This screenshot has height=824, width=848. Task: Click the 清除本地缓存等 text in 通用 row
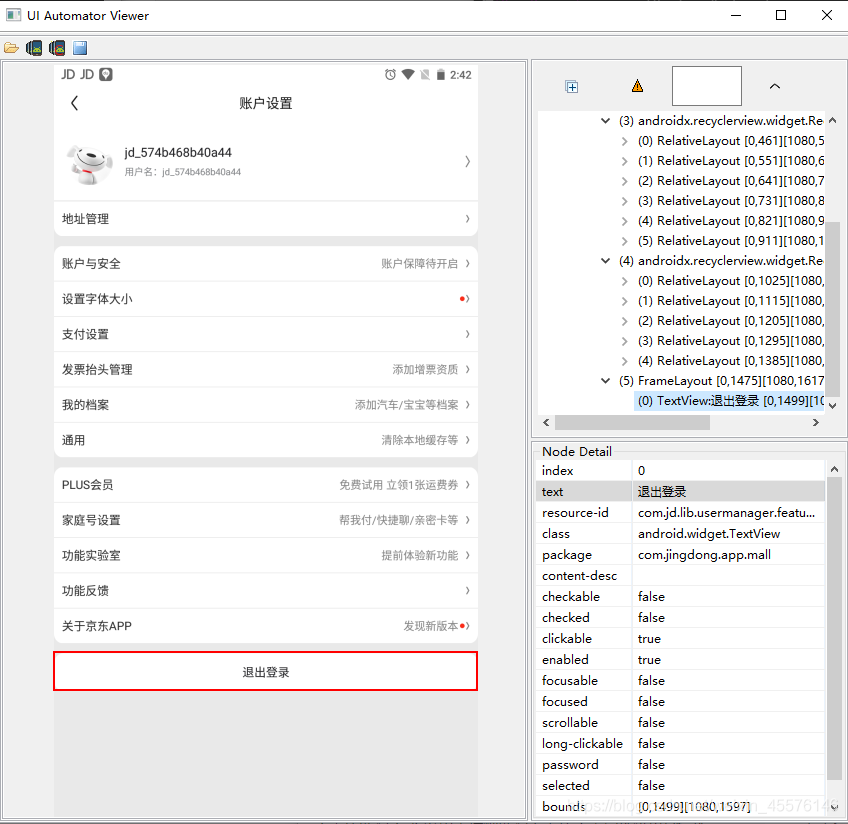click(x=420, y=440)
